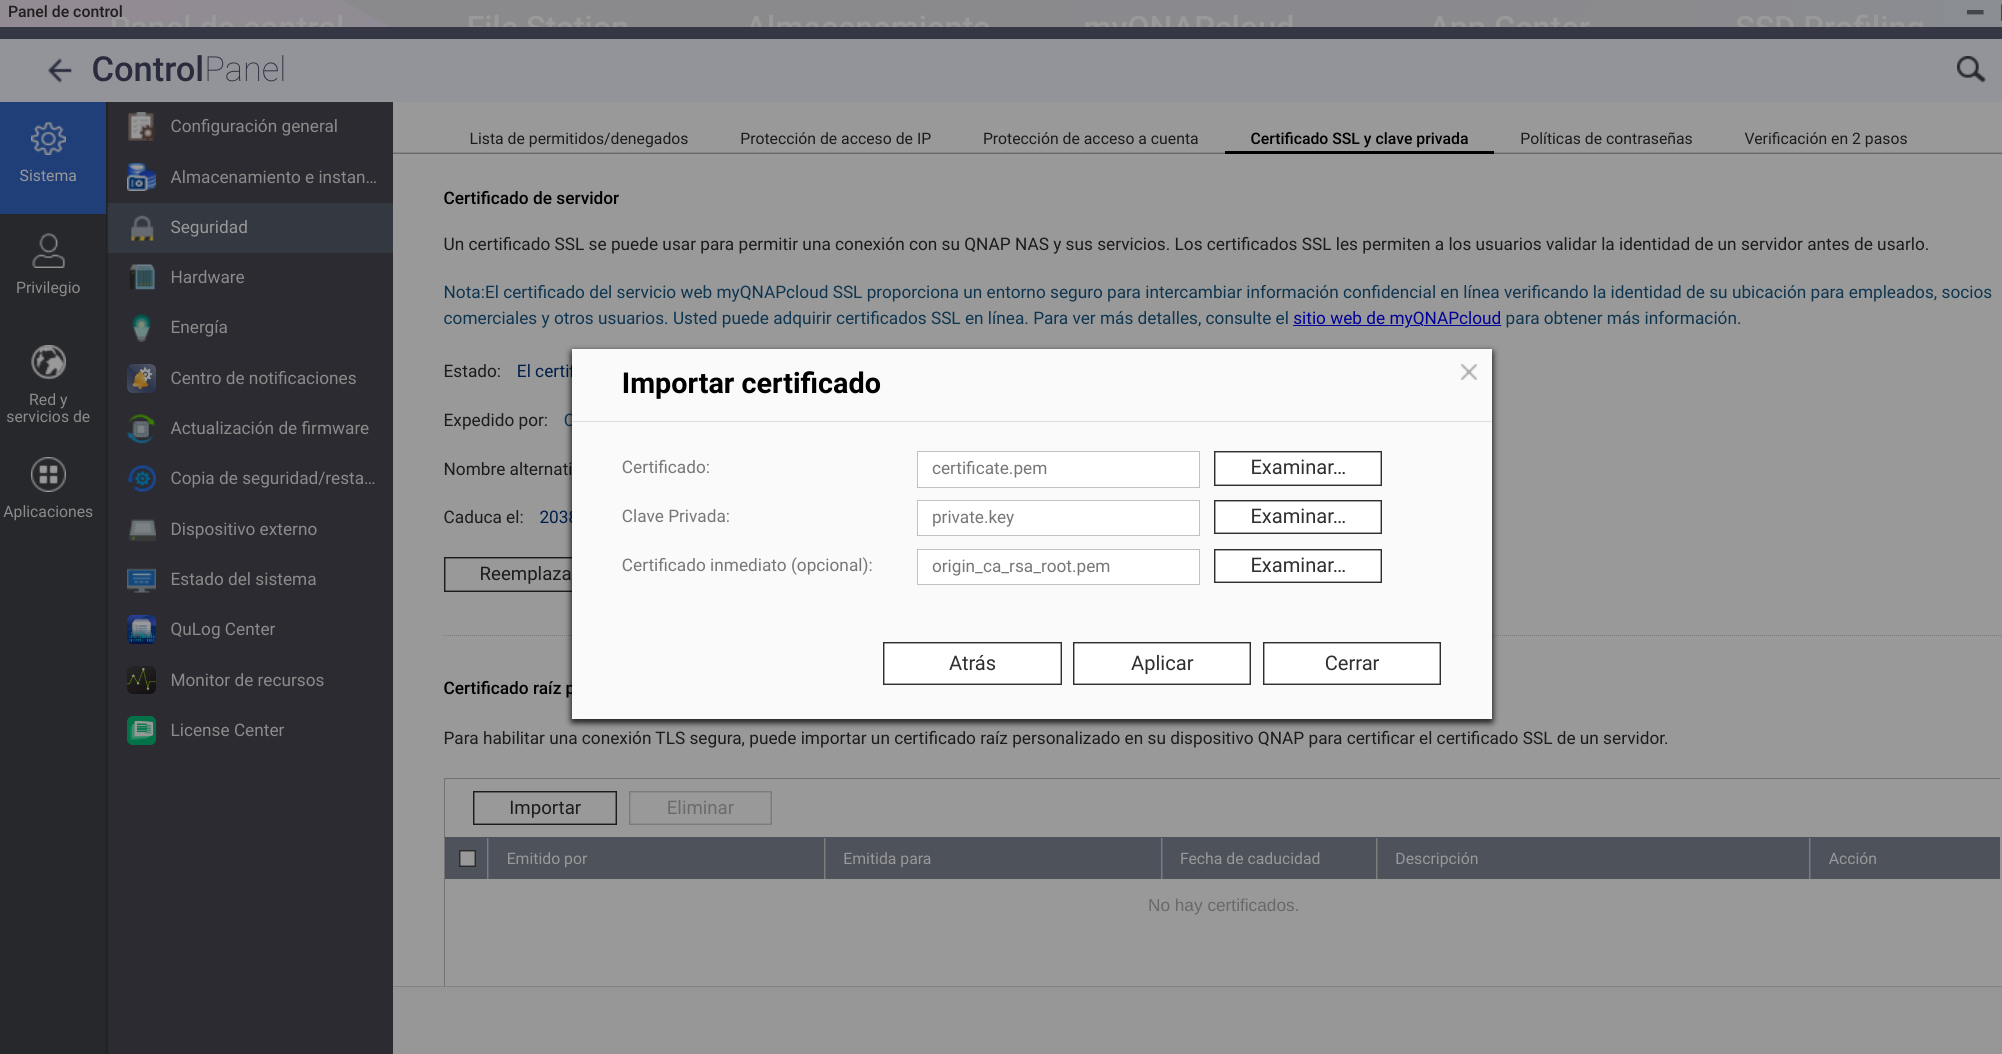Open the Centro de notificaciones icon
This screenshot has height=1054, width=2002.
(142, 378)
